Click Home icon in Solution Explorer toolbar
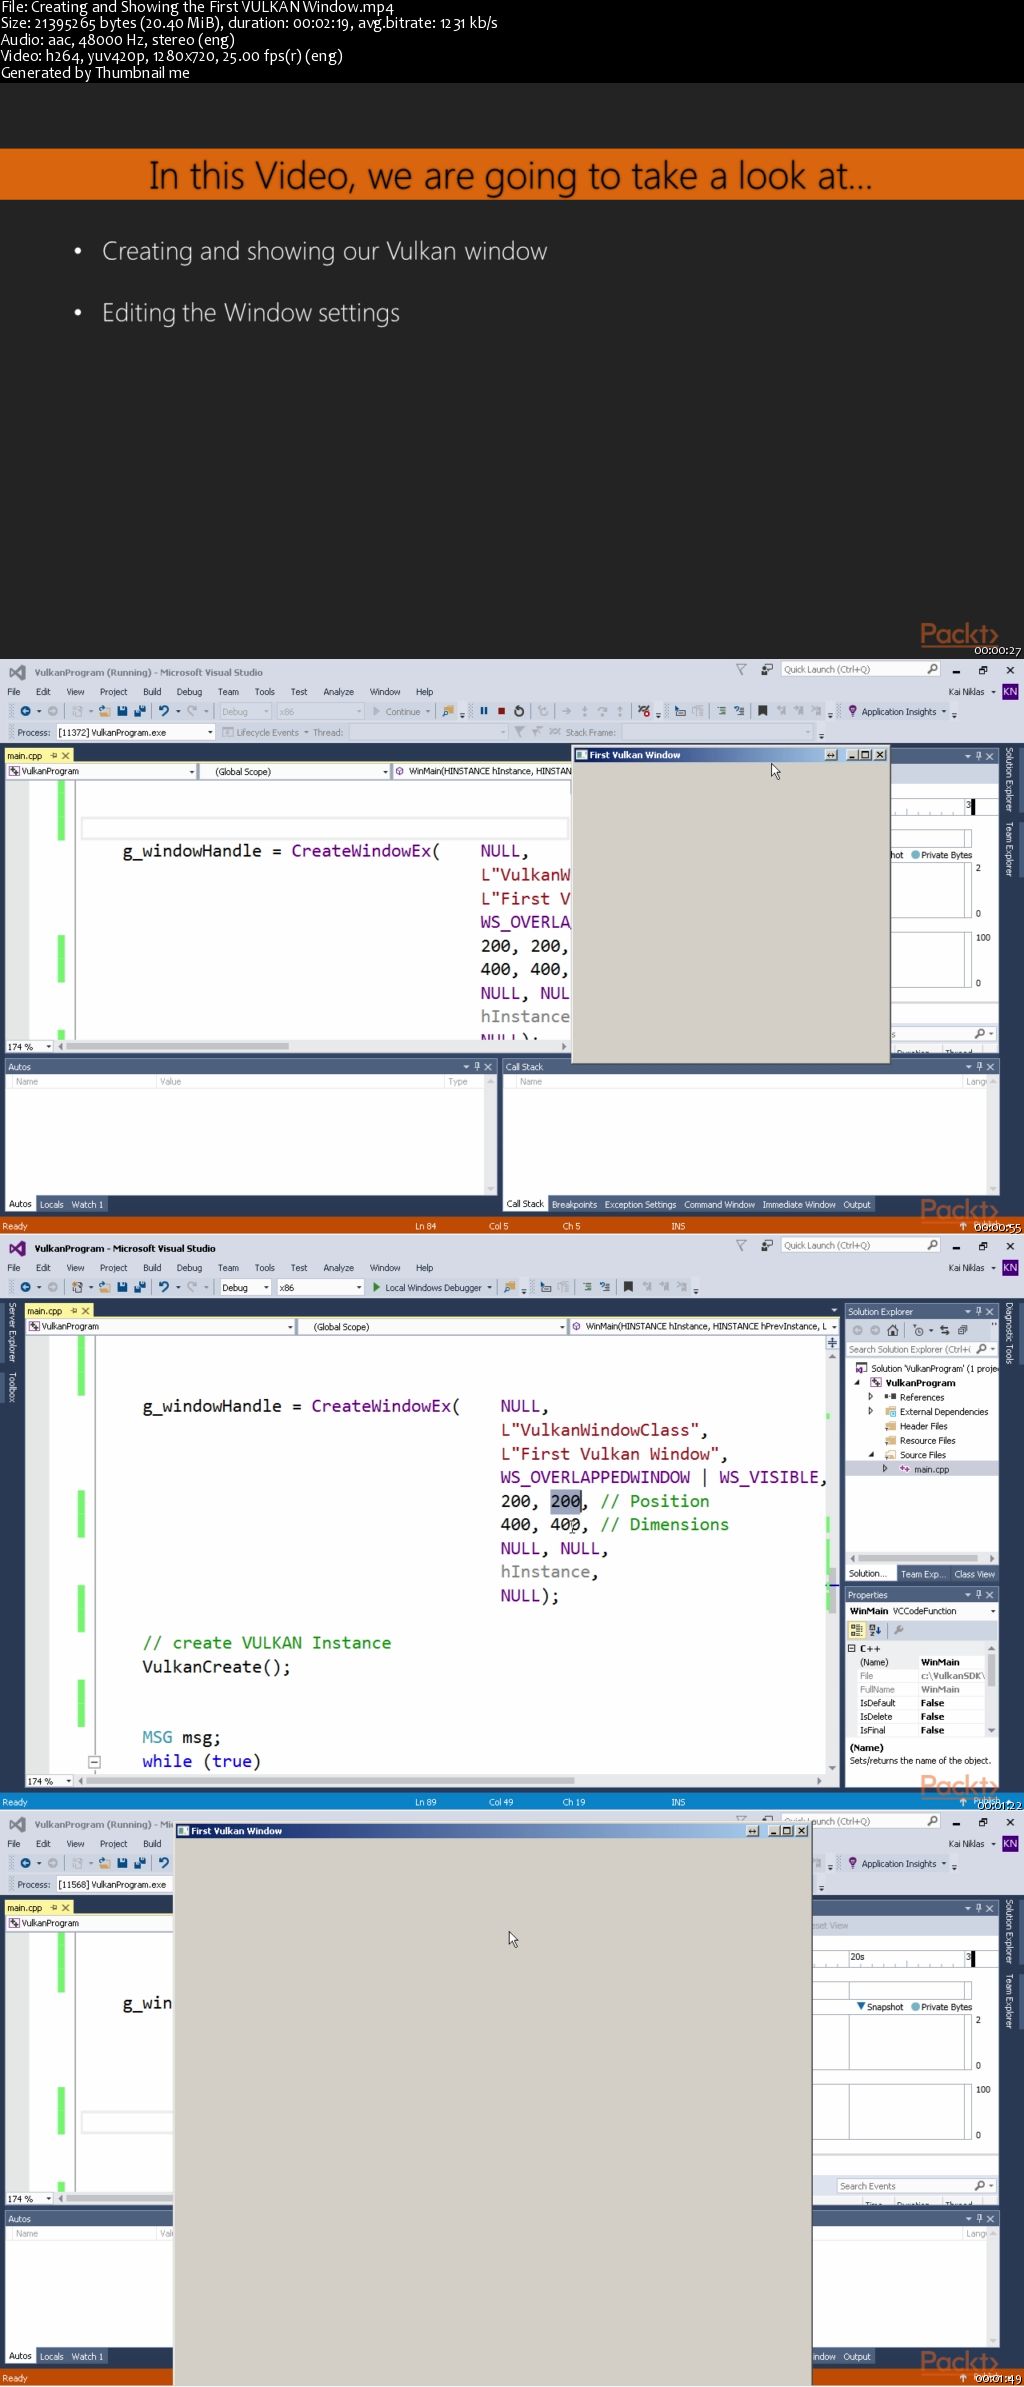Screen dimensions: 1024x2387 pyautogui.click(x=893, y=1330)
